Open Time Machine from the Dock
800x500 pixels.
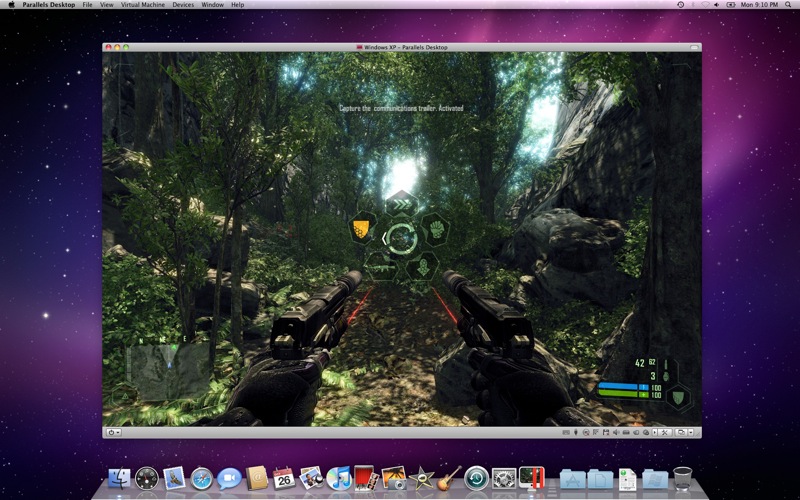pyautogui.click(x=477, y=479)
